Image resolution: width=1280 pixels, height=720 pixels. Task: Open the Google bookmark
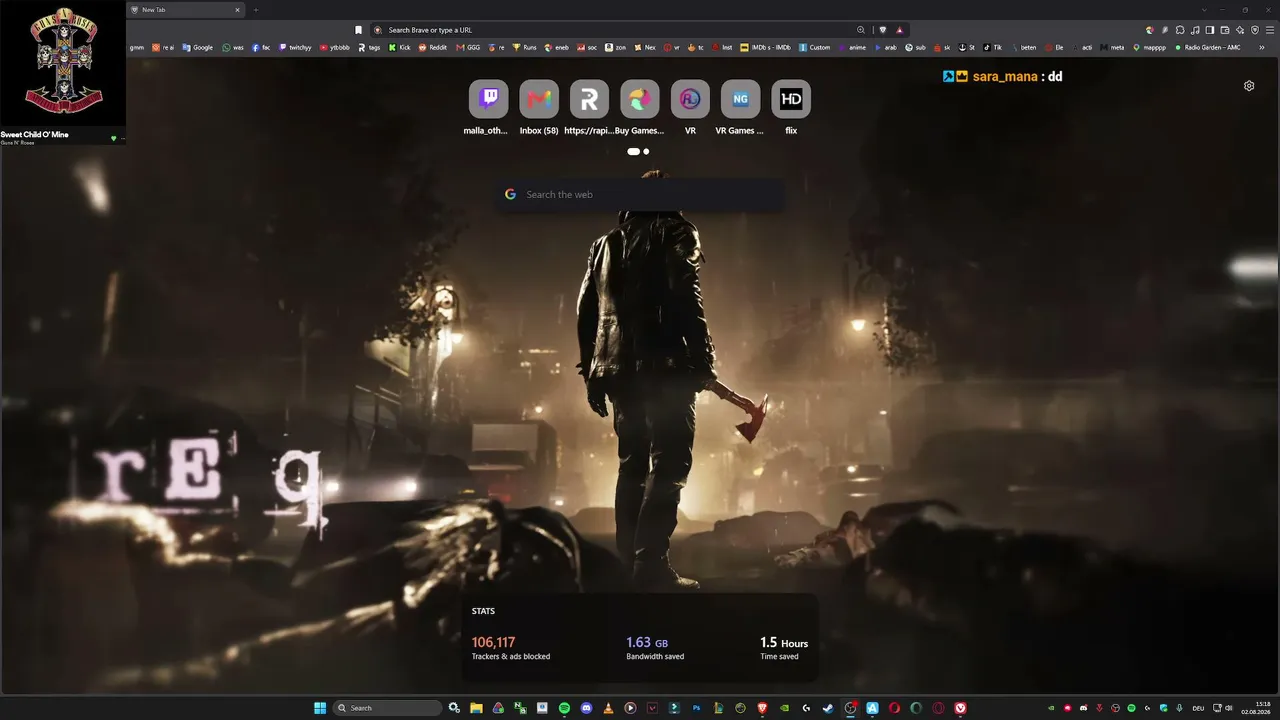[x=197, y=47]
